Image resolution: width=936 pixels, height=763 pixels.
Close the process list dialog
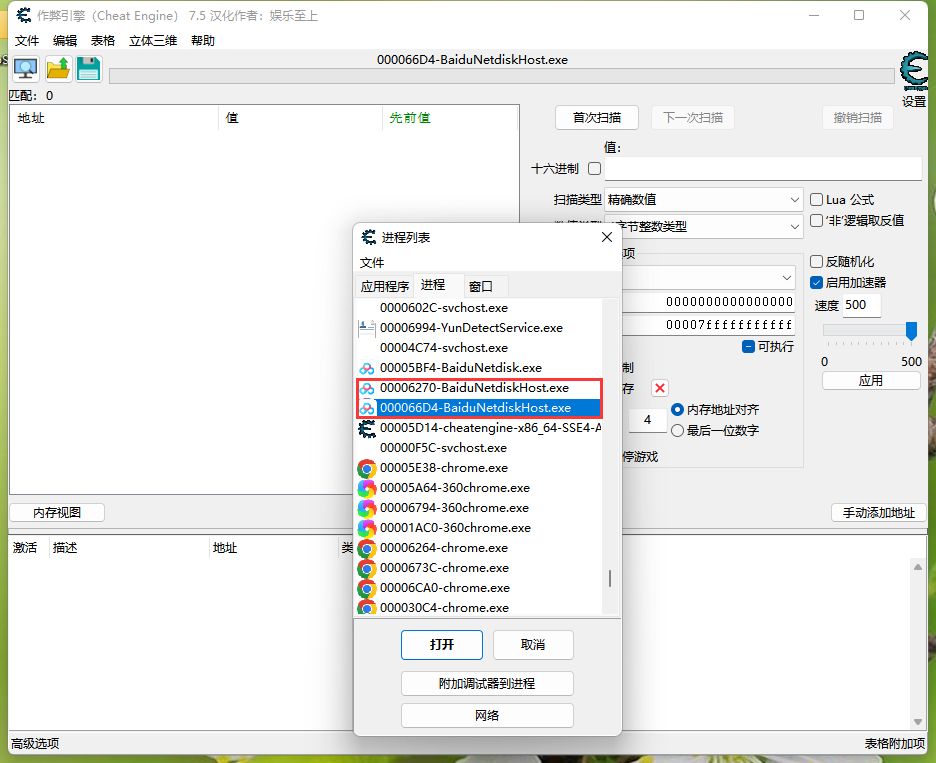[607, 237]
